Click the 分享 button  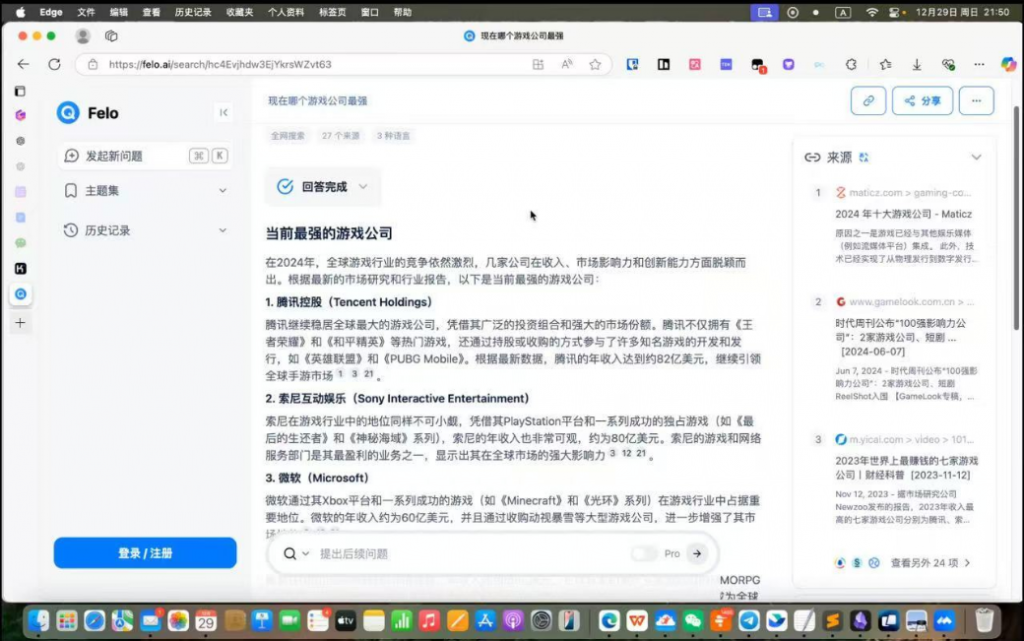pyautogui.click(x=922, y=101)
